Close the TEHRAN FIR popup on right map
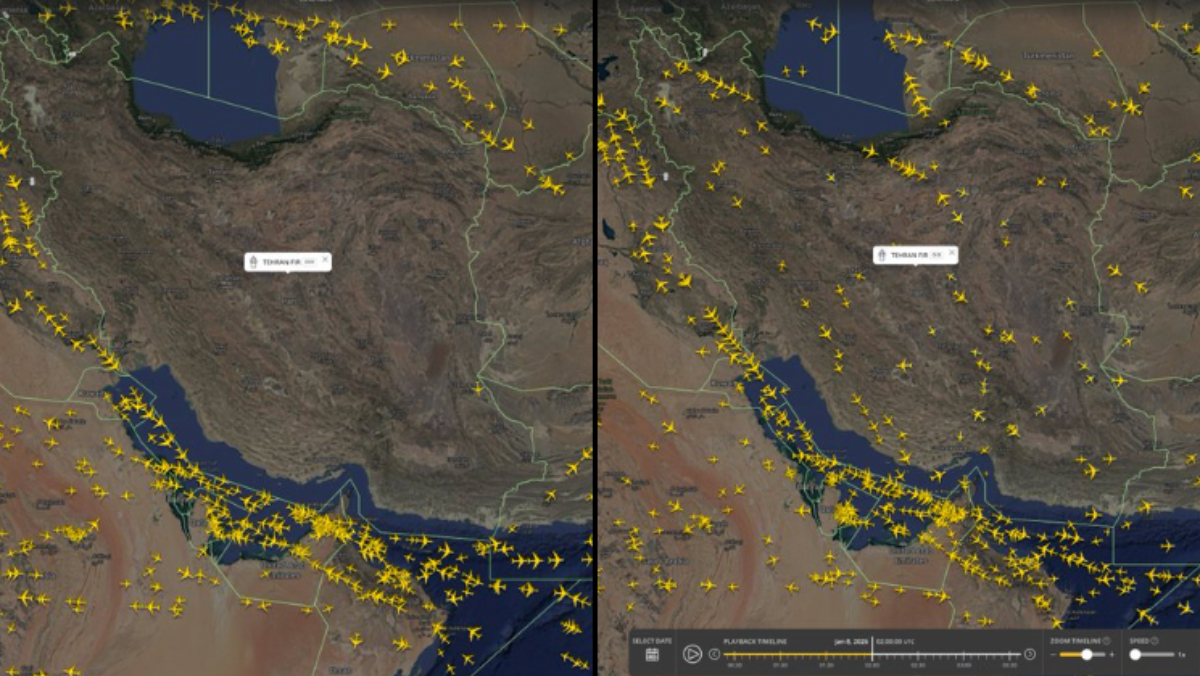 [951, 255]
